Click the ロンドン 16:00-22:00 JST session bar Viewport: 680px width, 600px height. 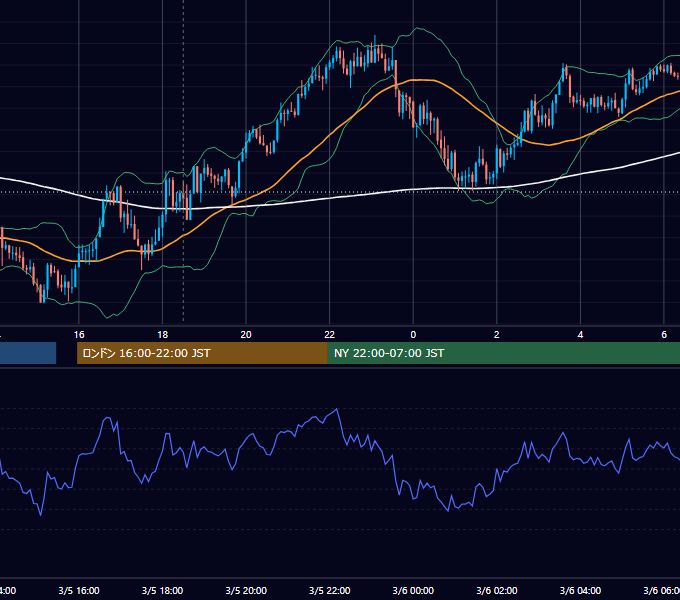202,353
